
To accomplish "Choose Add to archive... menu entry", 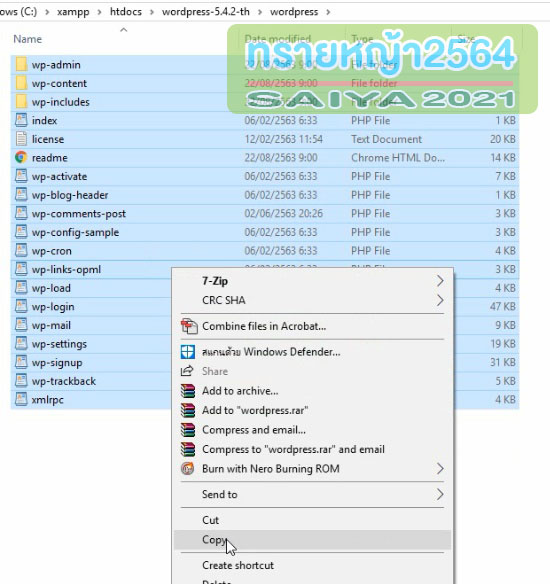I will [312, 391].
